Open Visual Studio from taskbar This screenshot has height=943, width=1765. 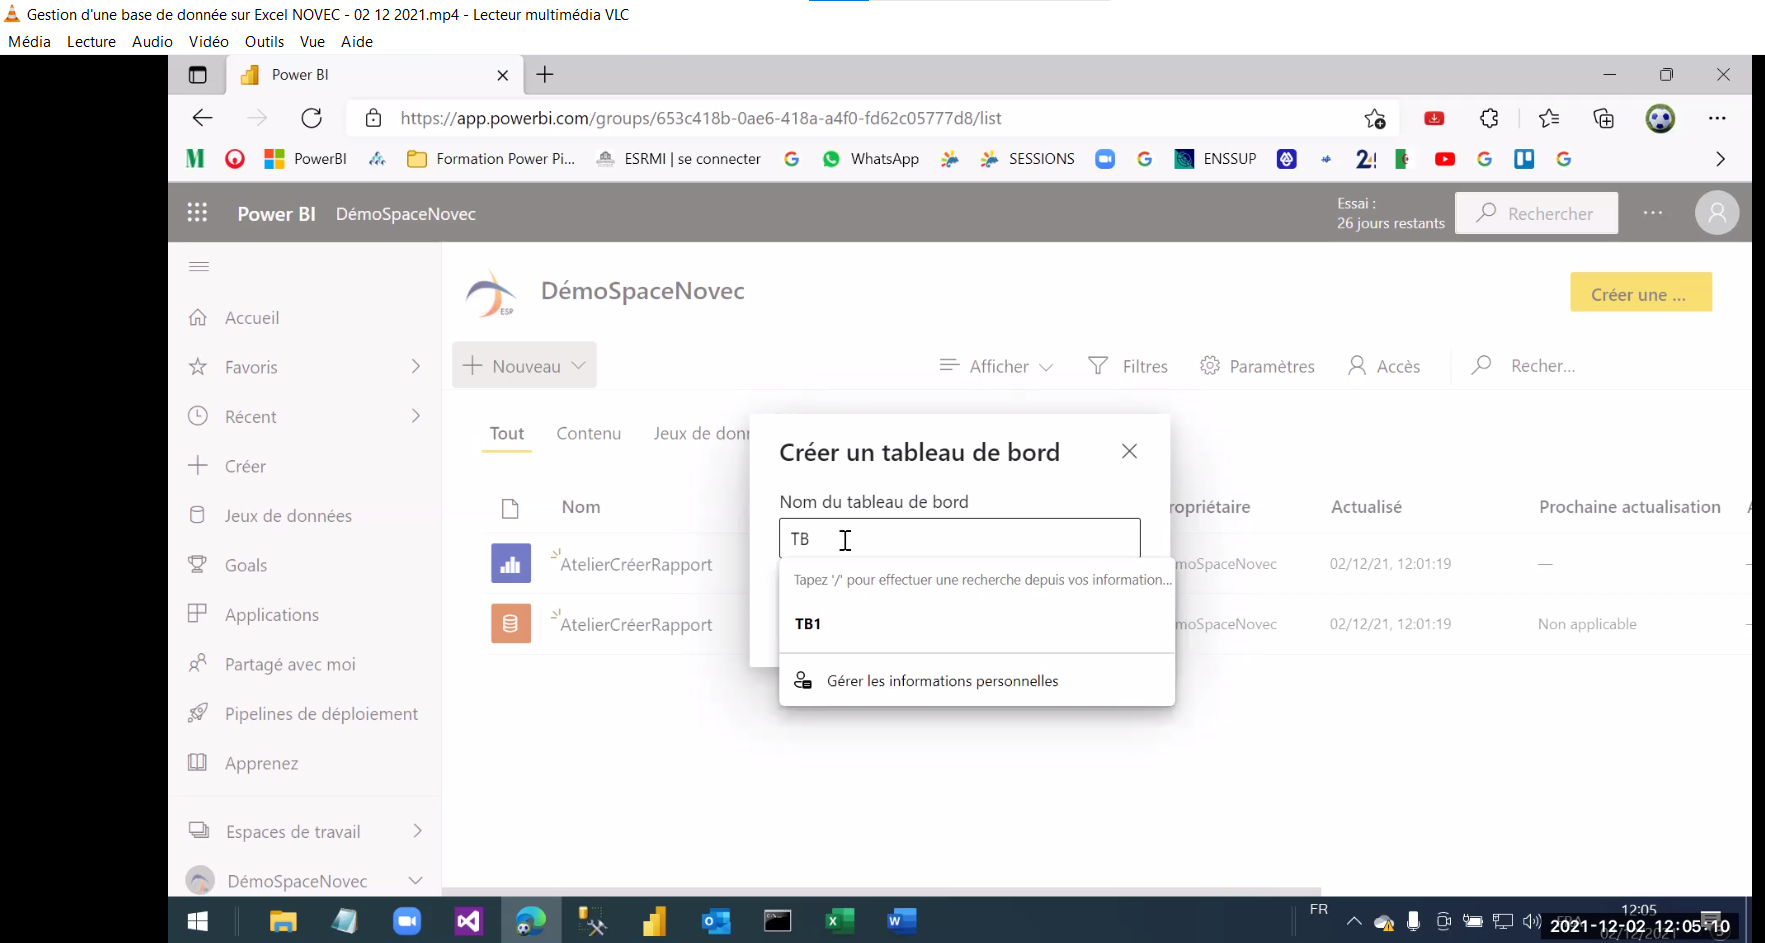point(468,921)
